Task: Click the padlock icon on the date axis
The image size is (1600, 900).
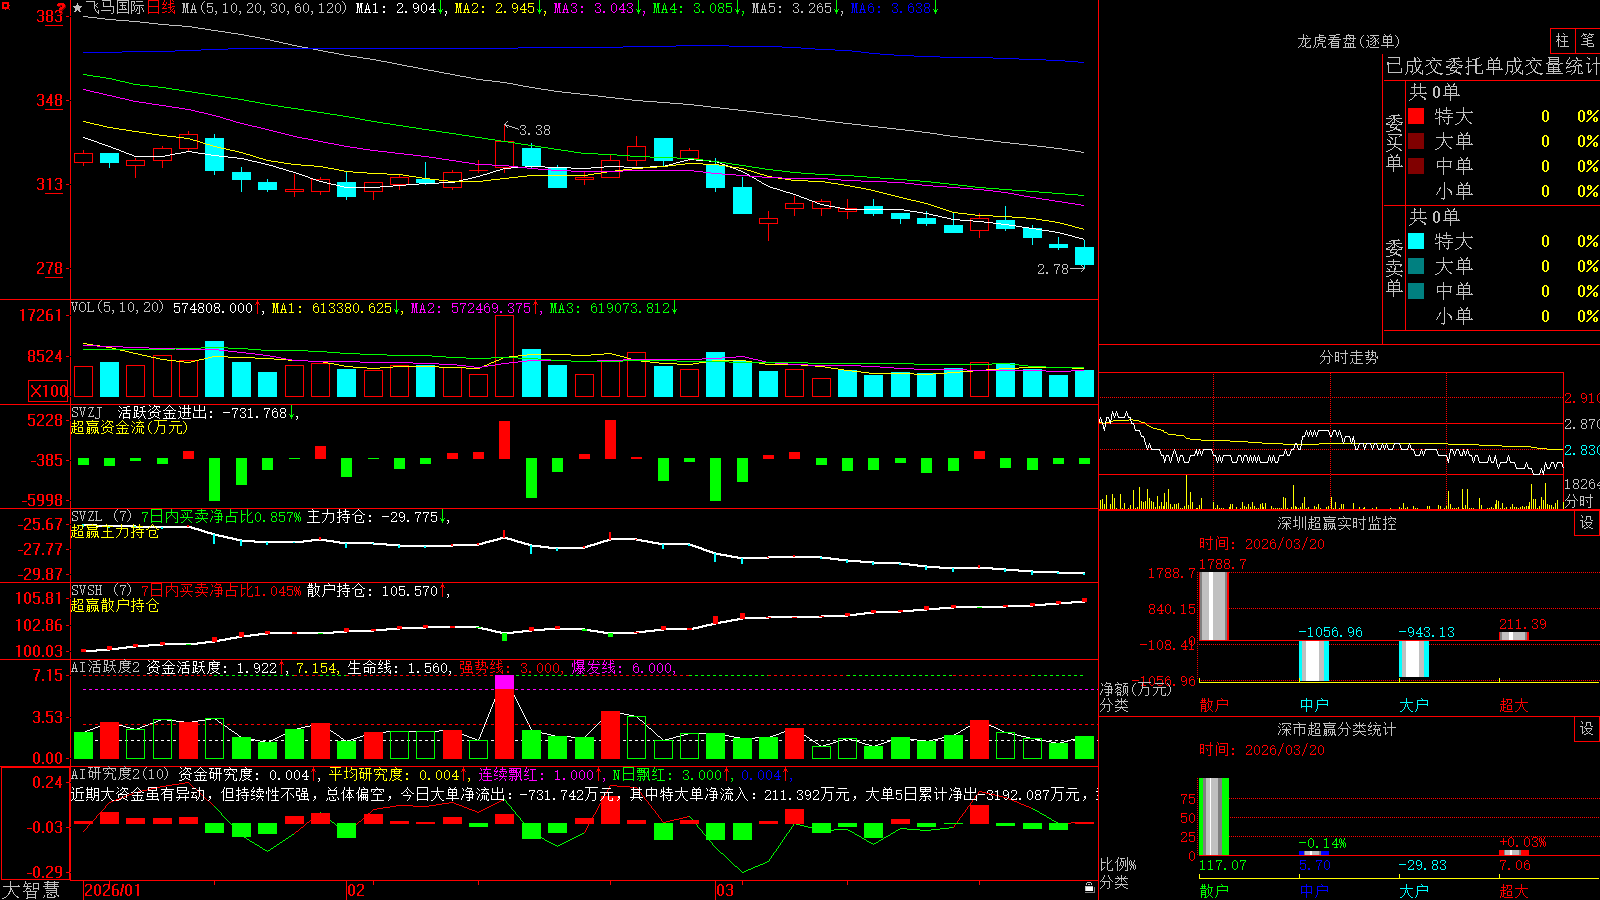Action: click(x=1090, y=888)
